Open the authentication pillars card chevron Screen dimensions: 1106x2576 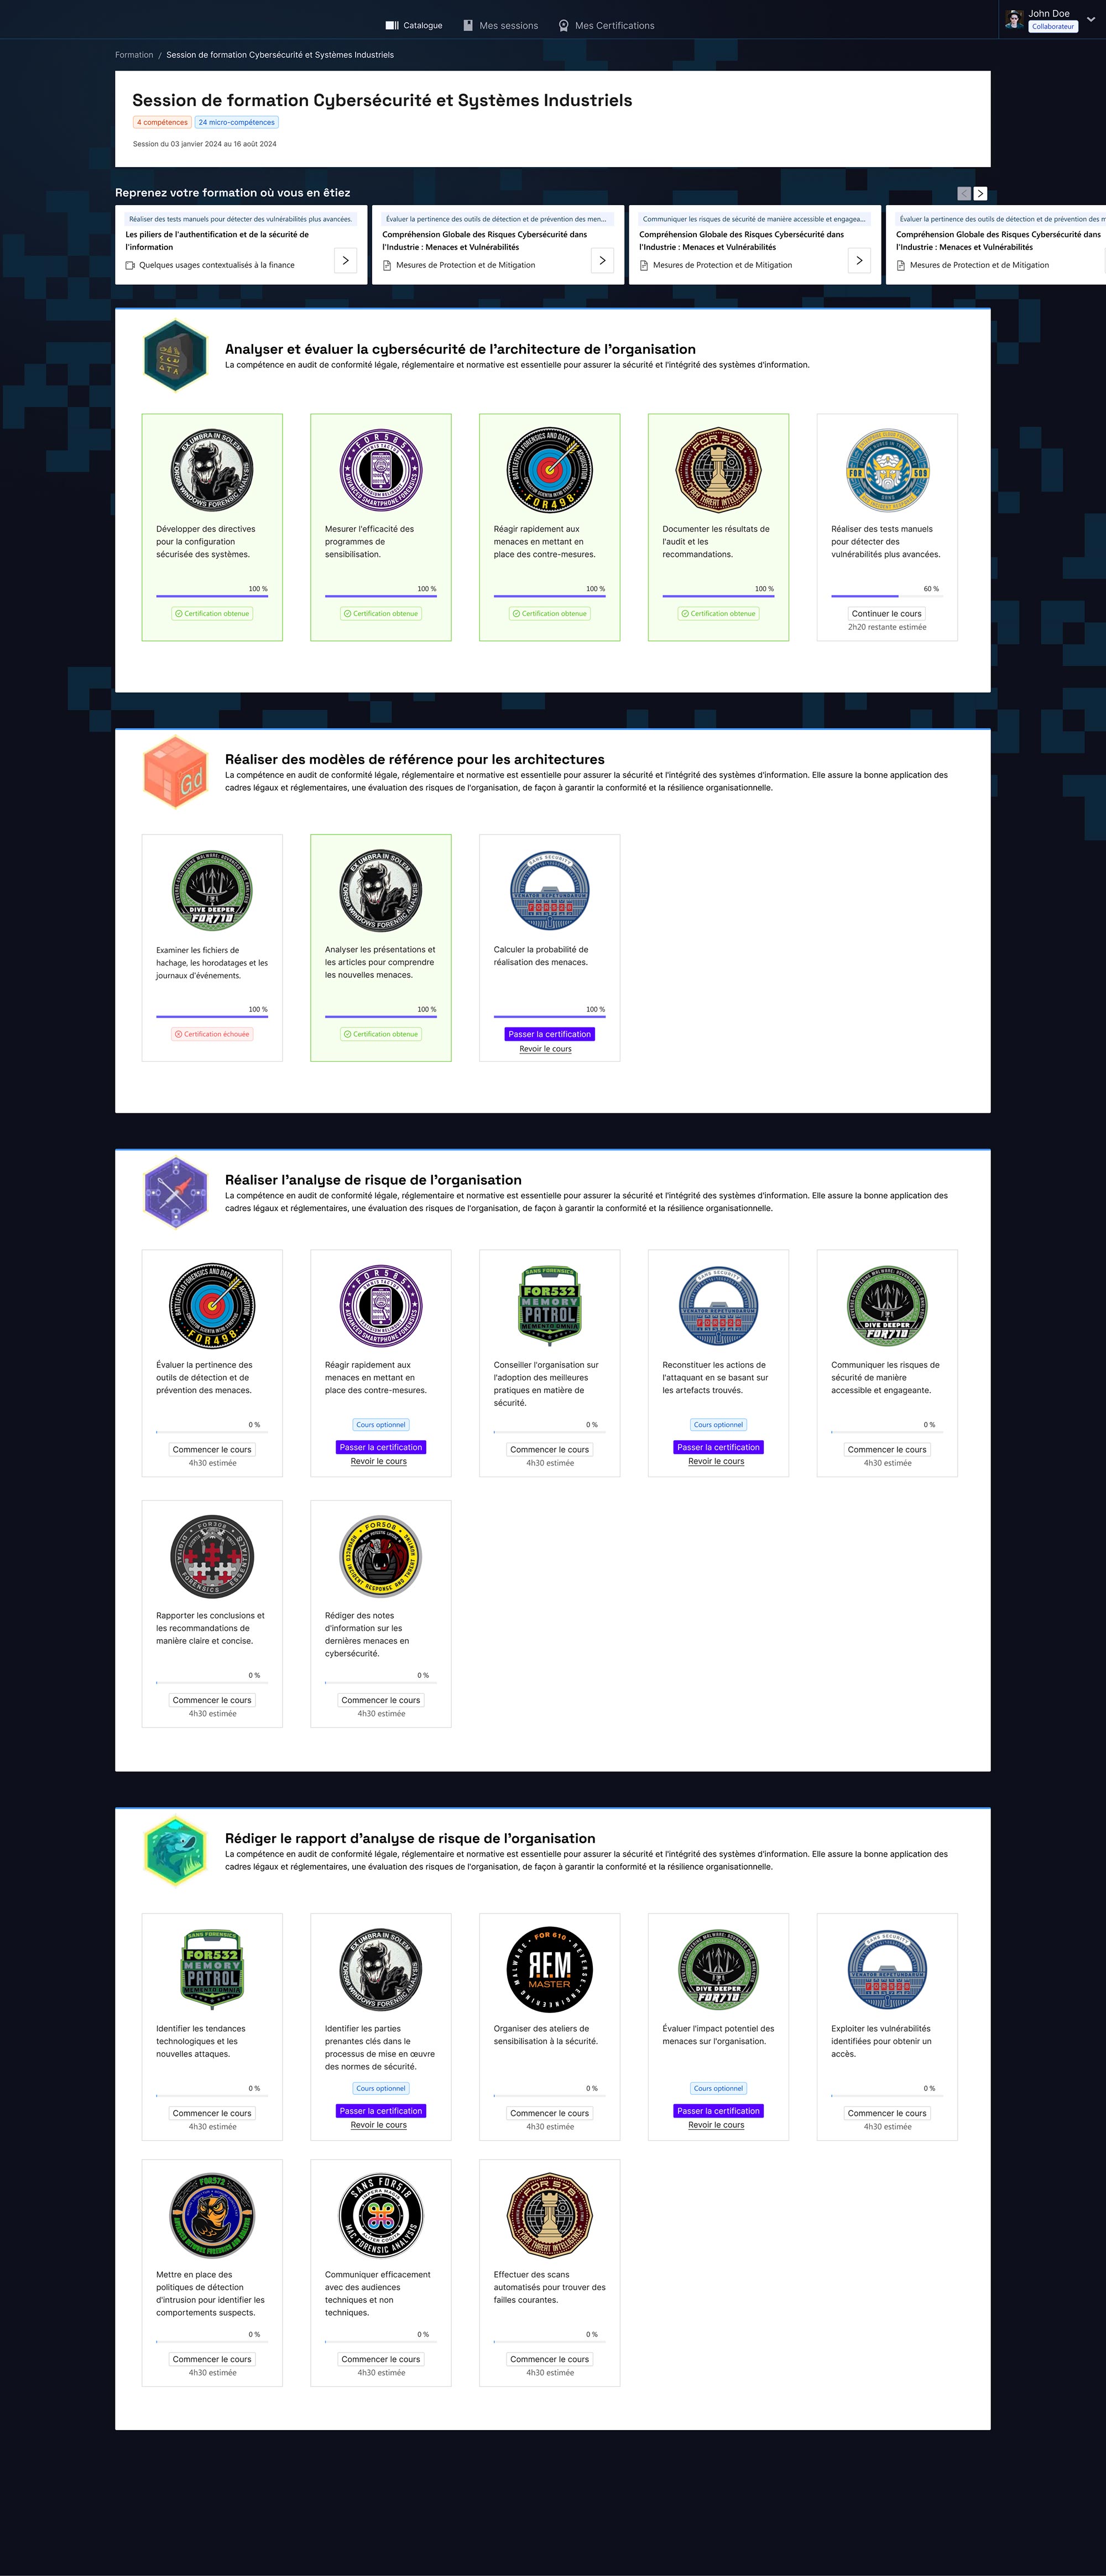pyautogui.click(x=345, y=261)
